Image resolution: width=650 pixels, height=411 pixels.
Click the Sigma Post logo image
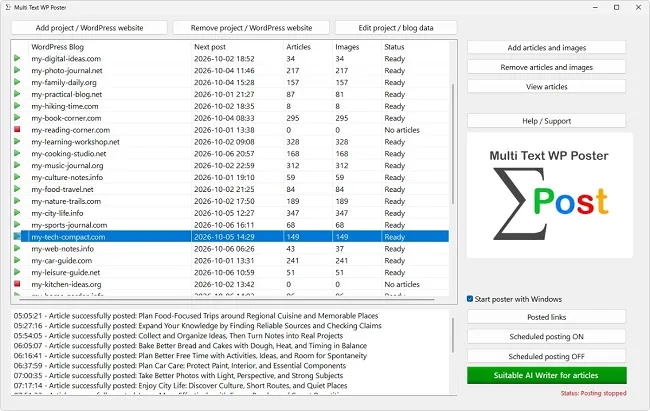click(x=550, y=195)
